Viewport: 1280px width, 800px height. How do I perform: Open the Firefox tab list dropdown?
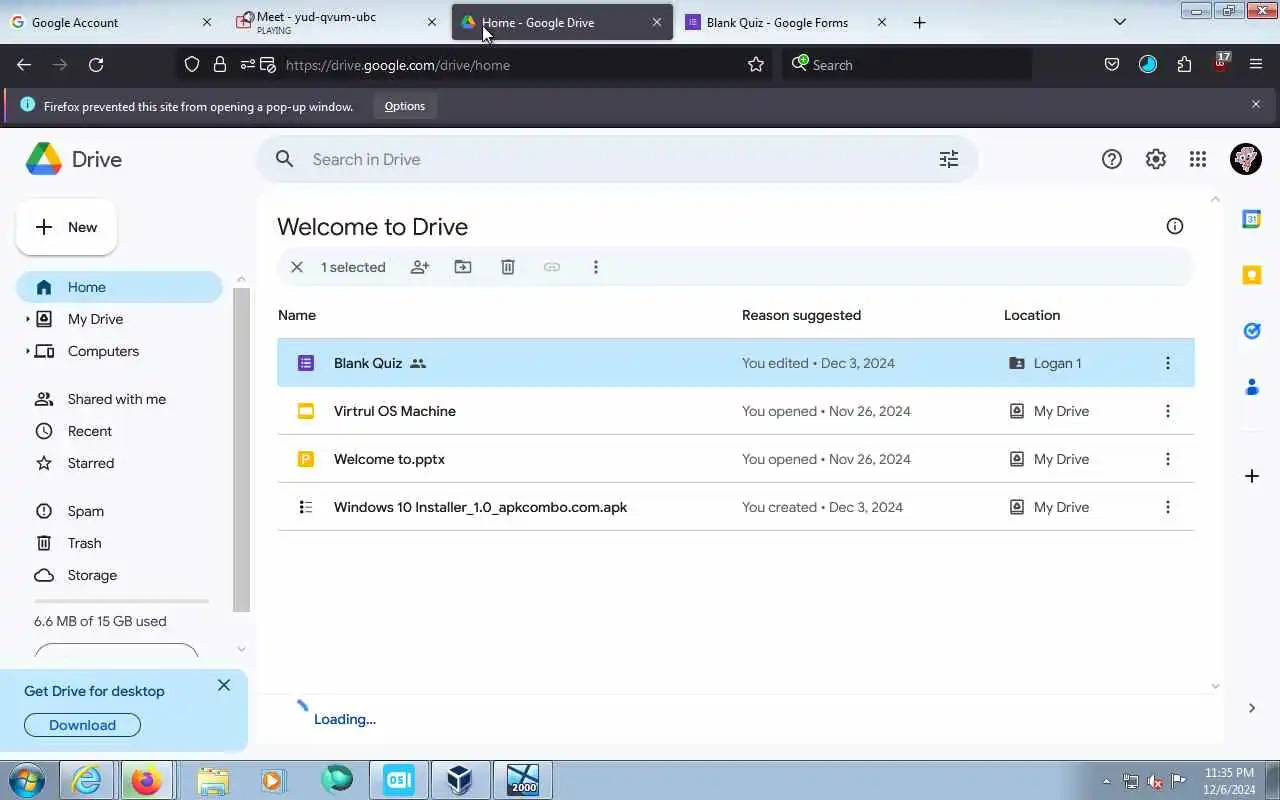(x=1120, y=22)
